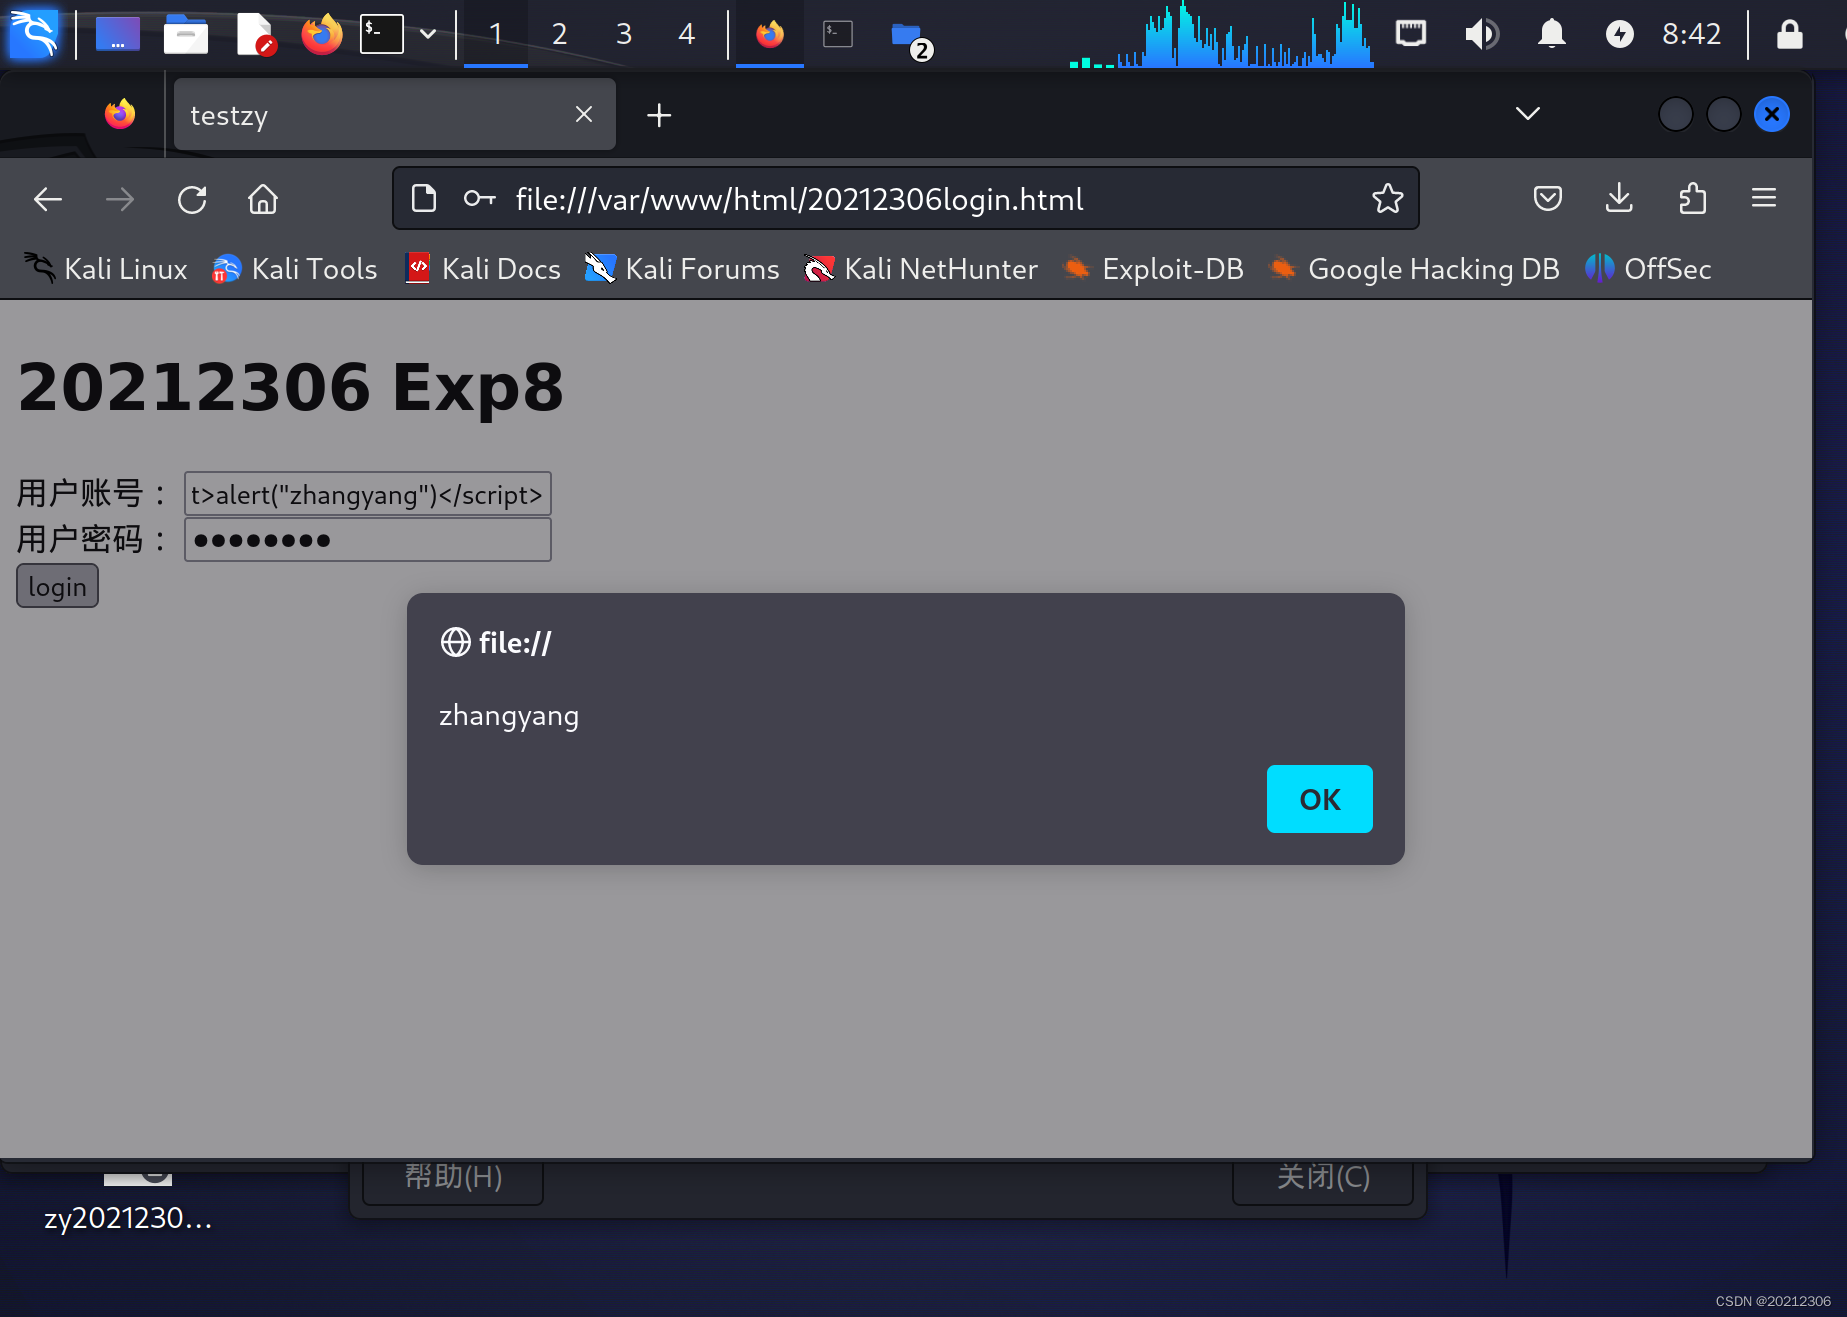The height and width of the screenshot is (1317, 1847).
Task: Select the Firefox window in taskbar
Action: pyautogui.click(x=770, y=34)
